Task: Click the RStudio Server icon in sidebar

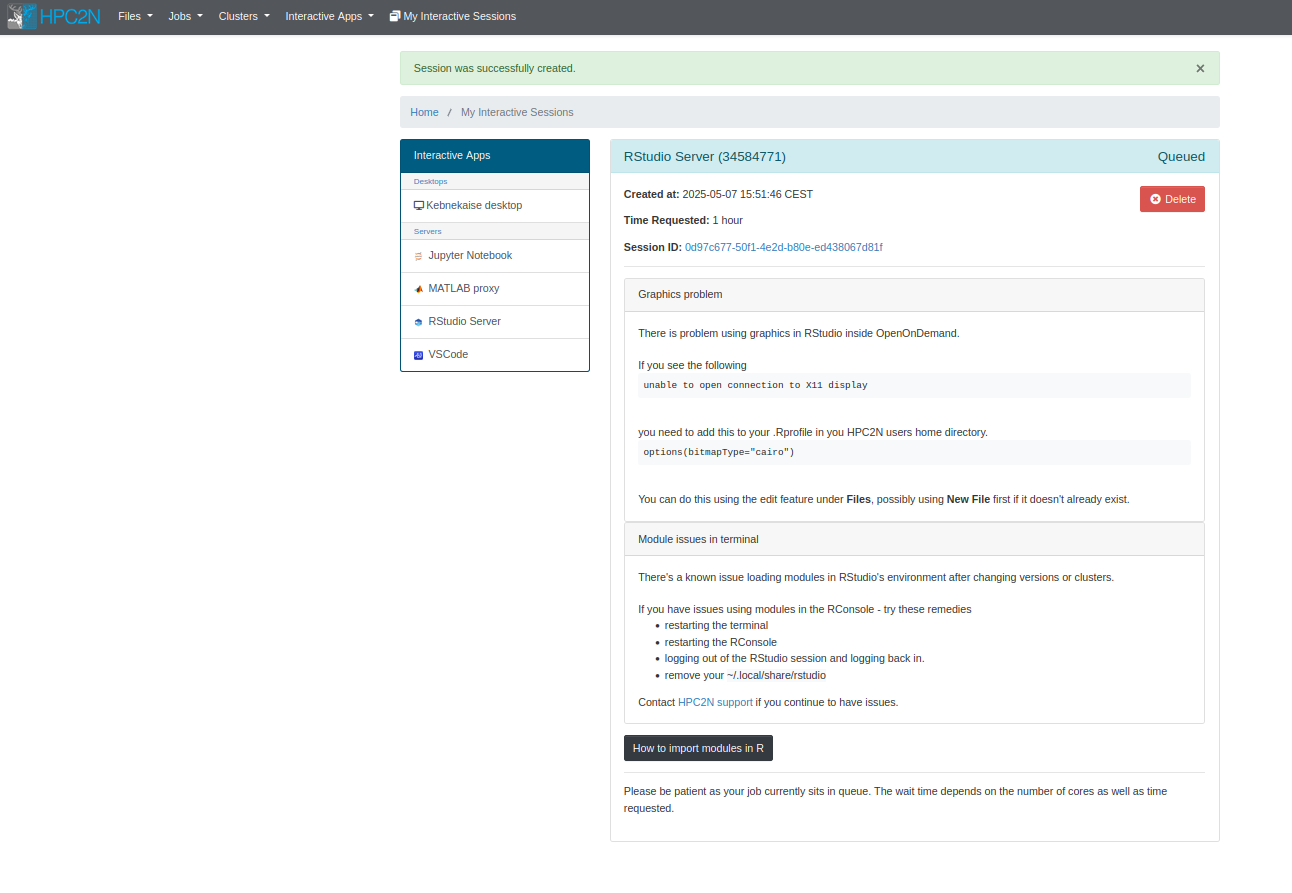Action: point(419,322)
